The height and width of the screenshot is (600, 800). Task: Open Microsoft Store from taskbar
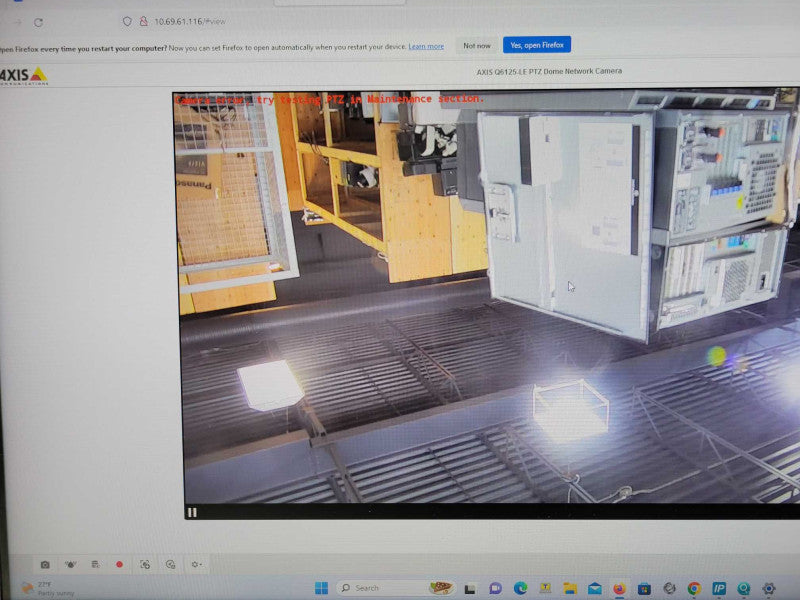click(x=644, y=589)
